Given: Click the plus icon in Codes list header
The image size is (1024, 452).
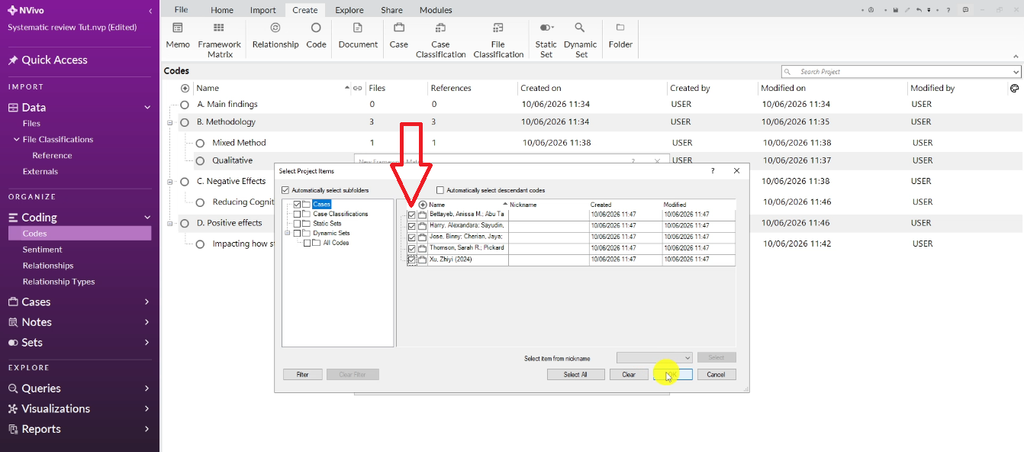Looking at the screenshot, I should pos(185,88).
